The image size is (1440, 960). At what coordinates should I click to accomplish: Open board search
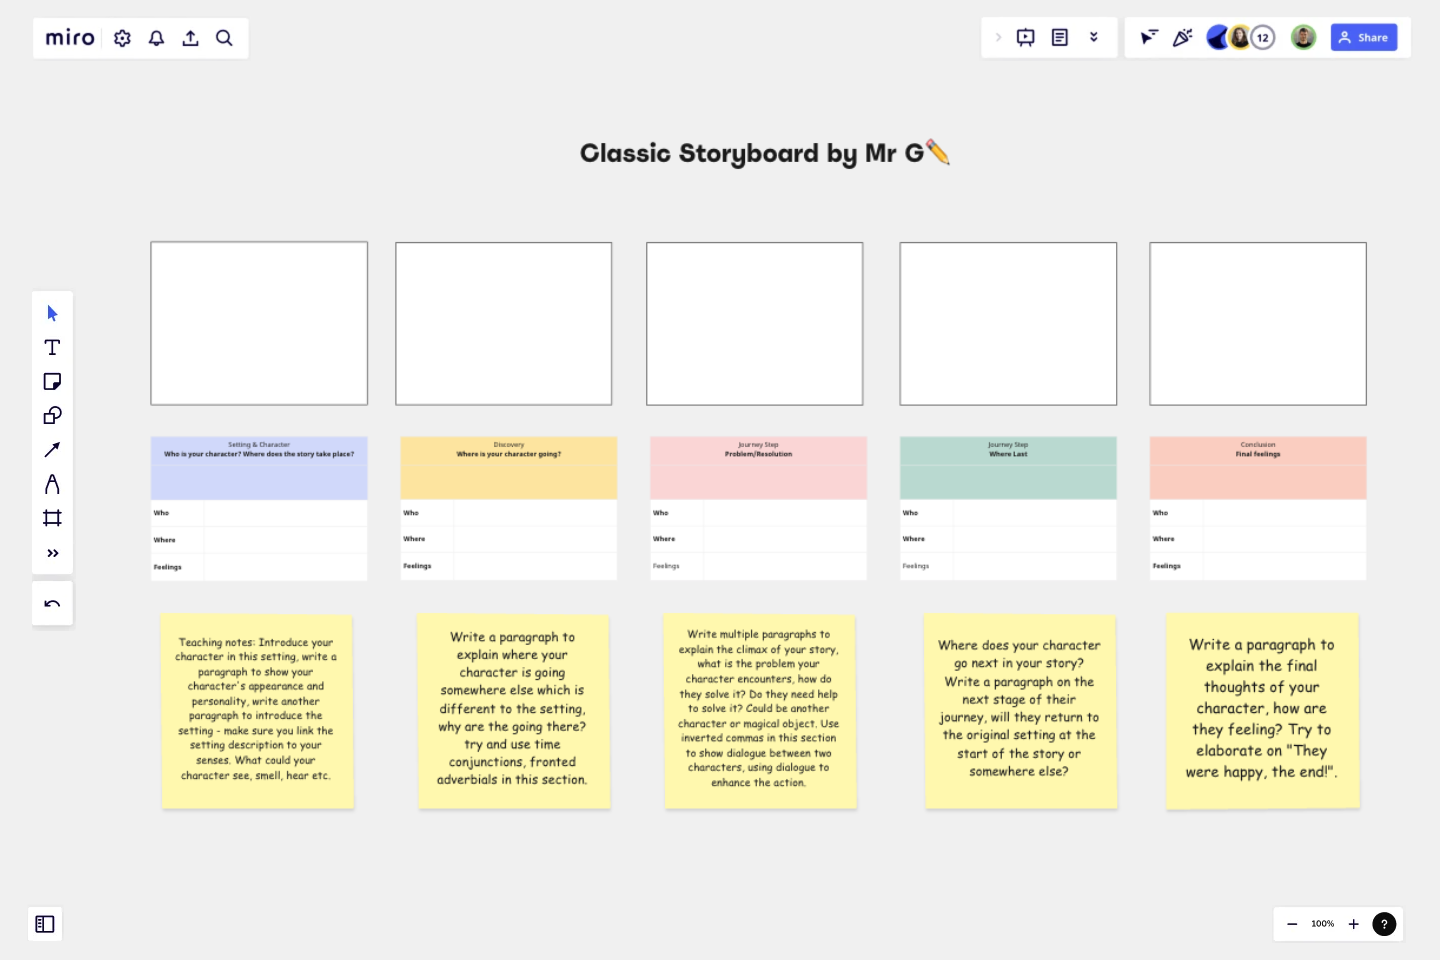(224, 37)
